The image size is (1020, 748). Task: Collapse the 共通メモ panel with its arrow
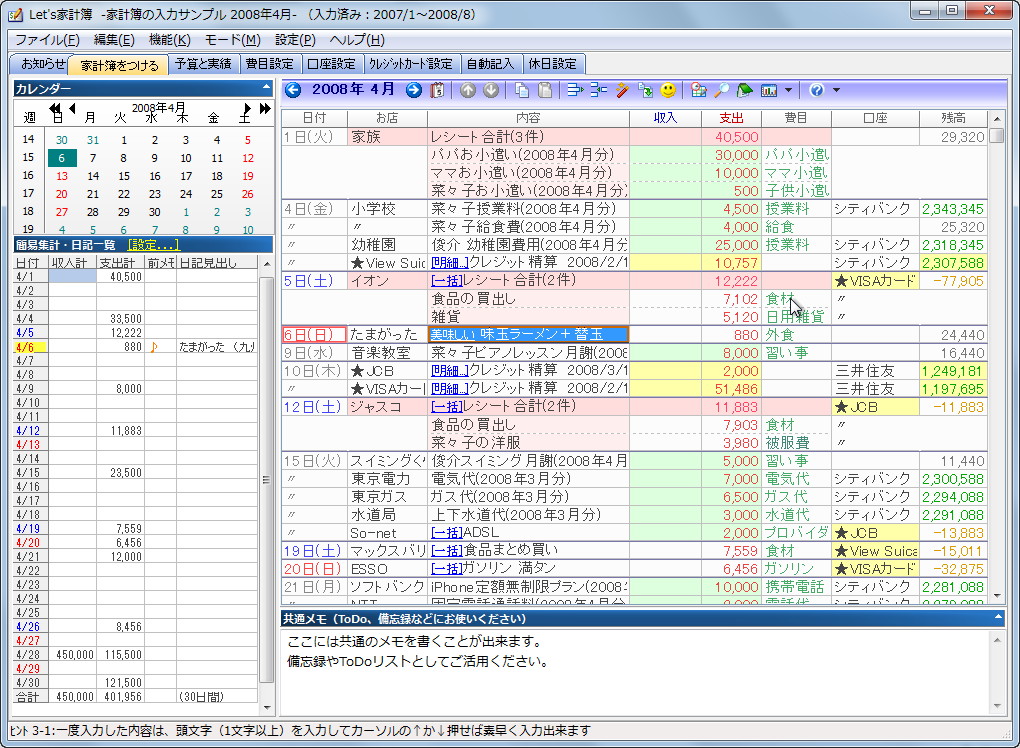(1000, 616)
